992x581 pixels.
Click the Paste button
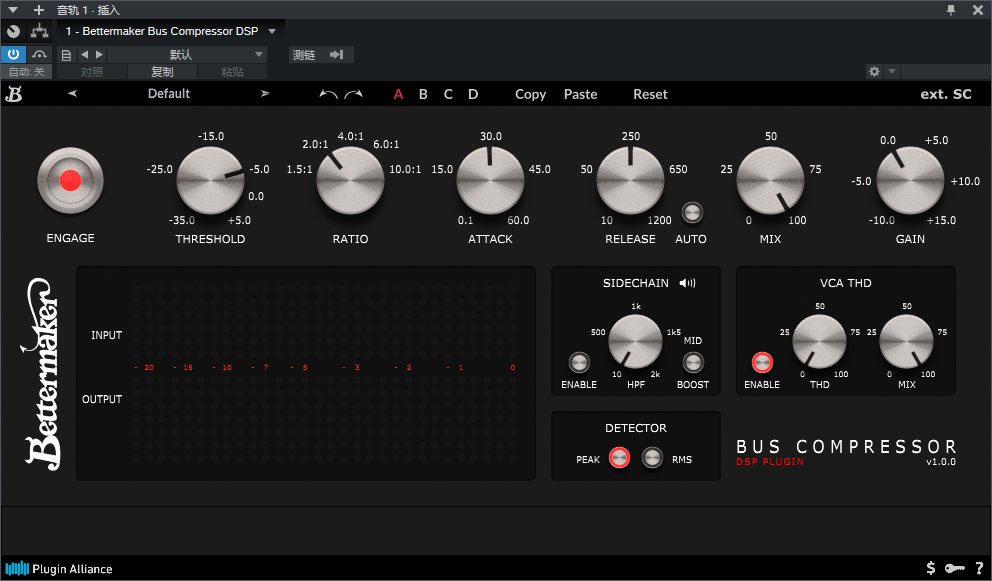[580, 94]
